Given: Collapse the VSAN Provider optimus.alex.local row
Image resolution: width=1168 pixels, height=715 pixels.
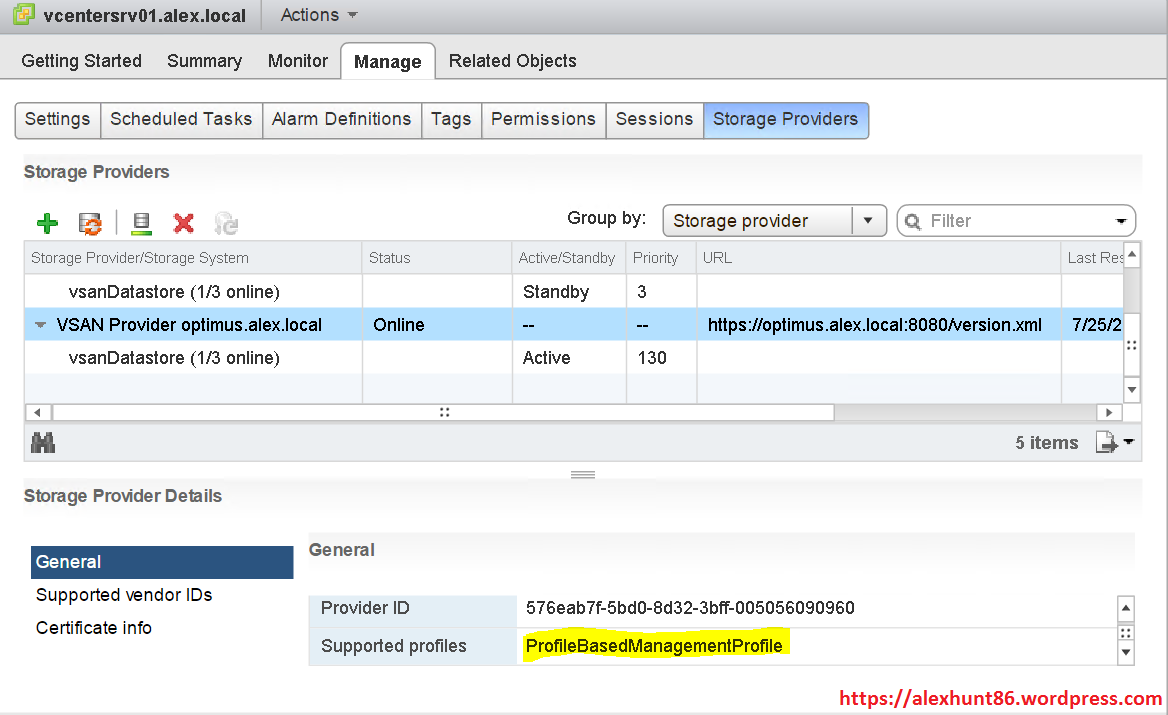Looking at the screenshot, I should [x=39, y=324].
